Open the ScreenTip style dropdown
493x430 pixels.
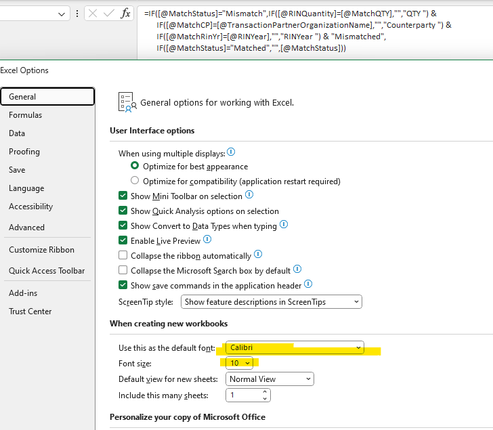pos(271,302)
